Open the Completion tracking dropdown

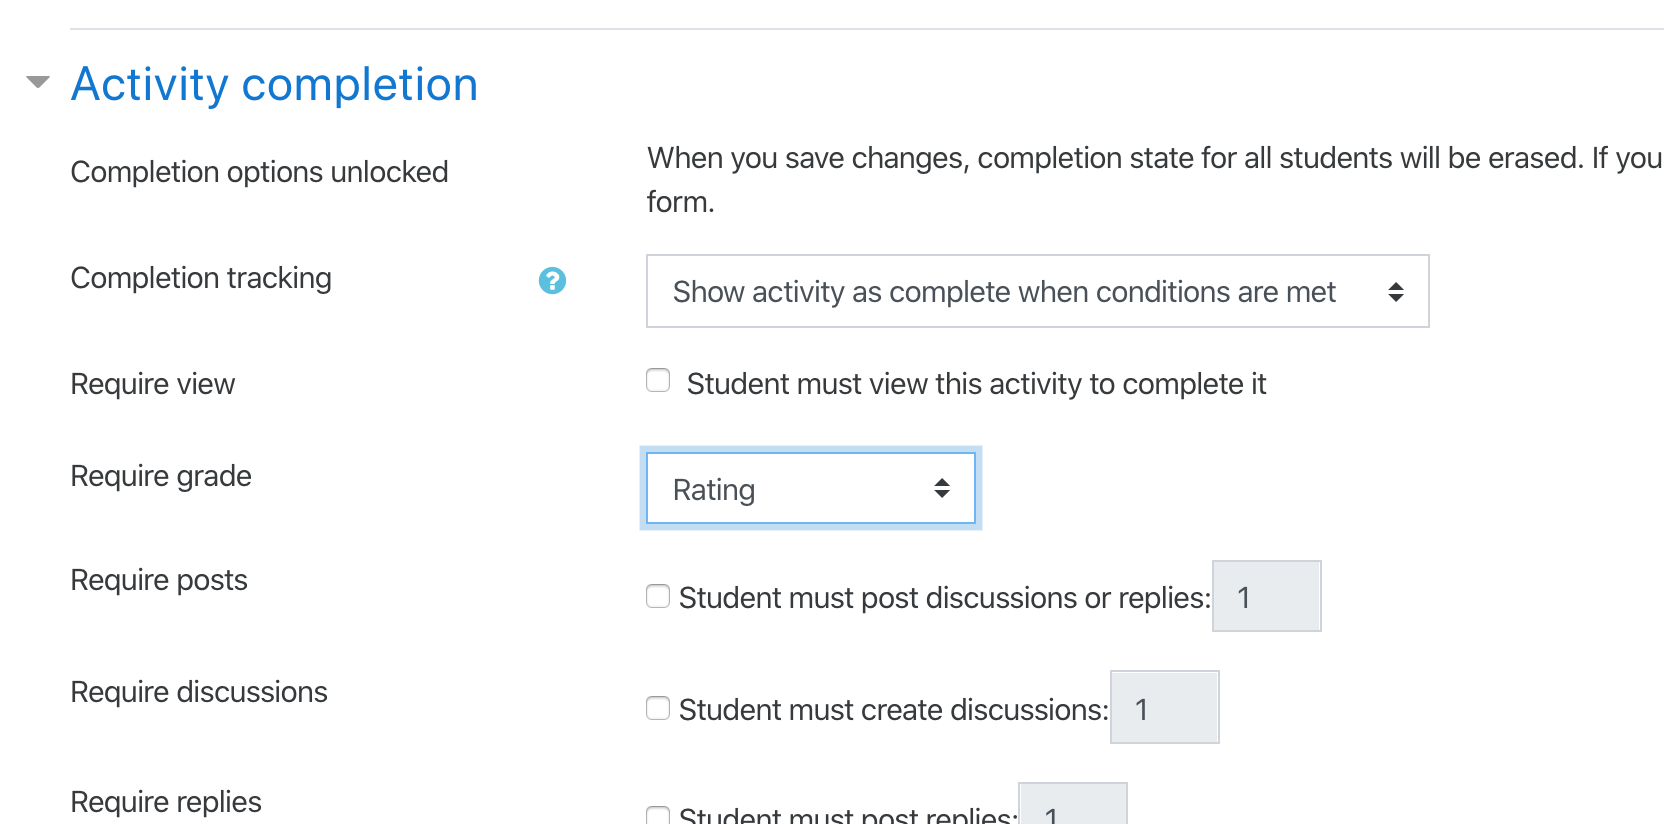point(1038,291)
